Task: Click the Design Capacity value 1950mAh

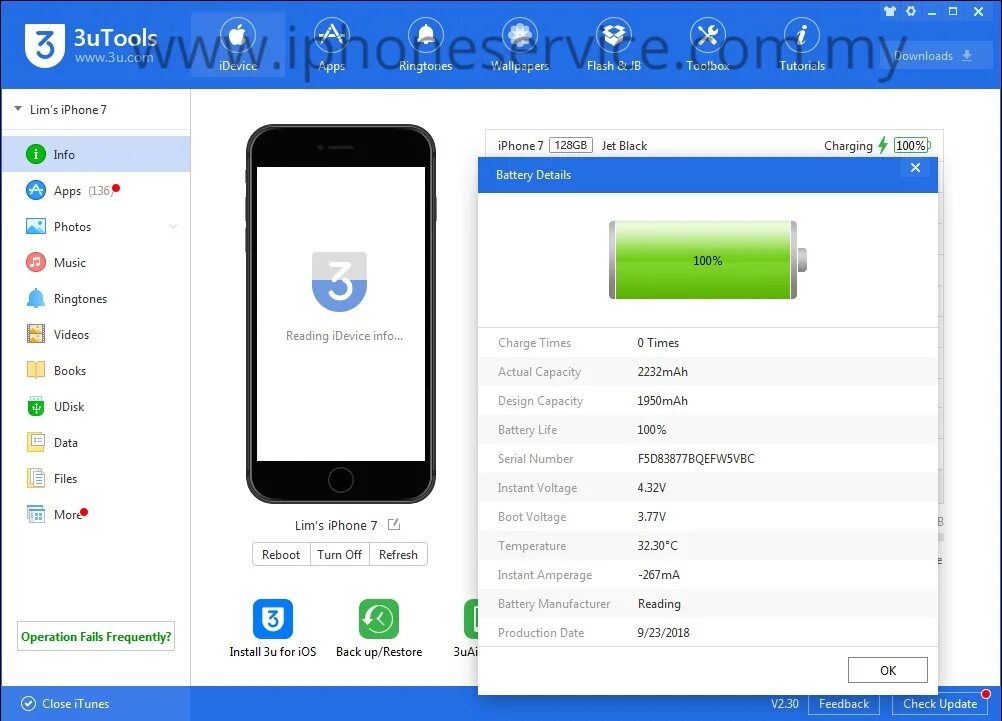Action: click(x=663, y=400)
